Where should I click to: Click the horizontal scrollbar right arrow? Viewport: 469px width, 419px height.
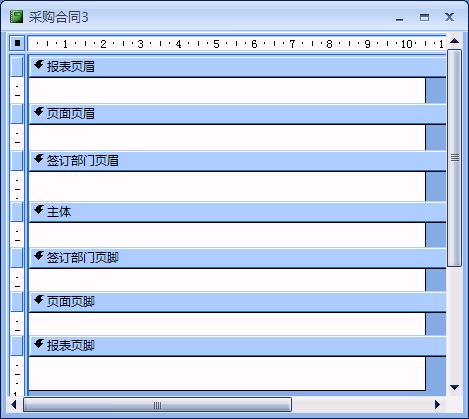point(438,405)
